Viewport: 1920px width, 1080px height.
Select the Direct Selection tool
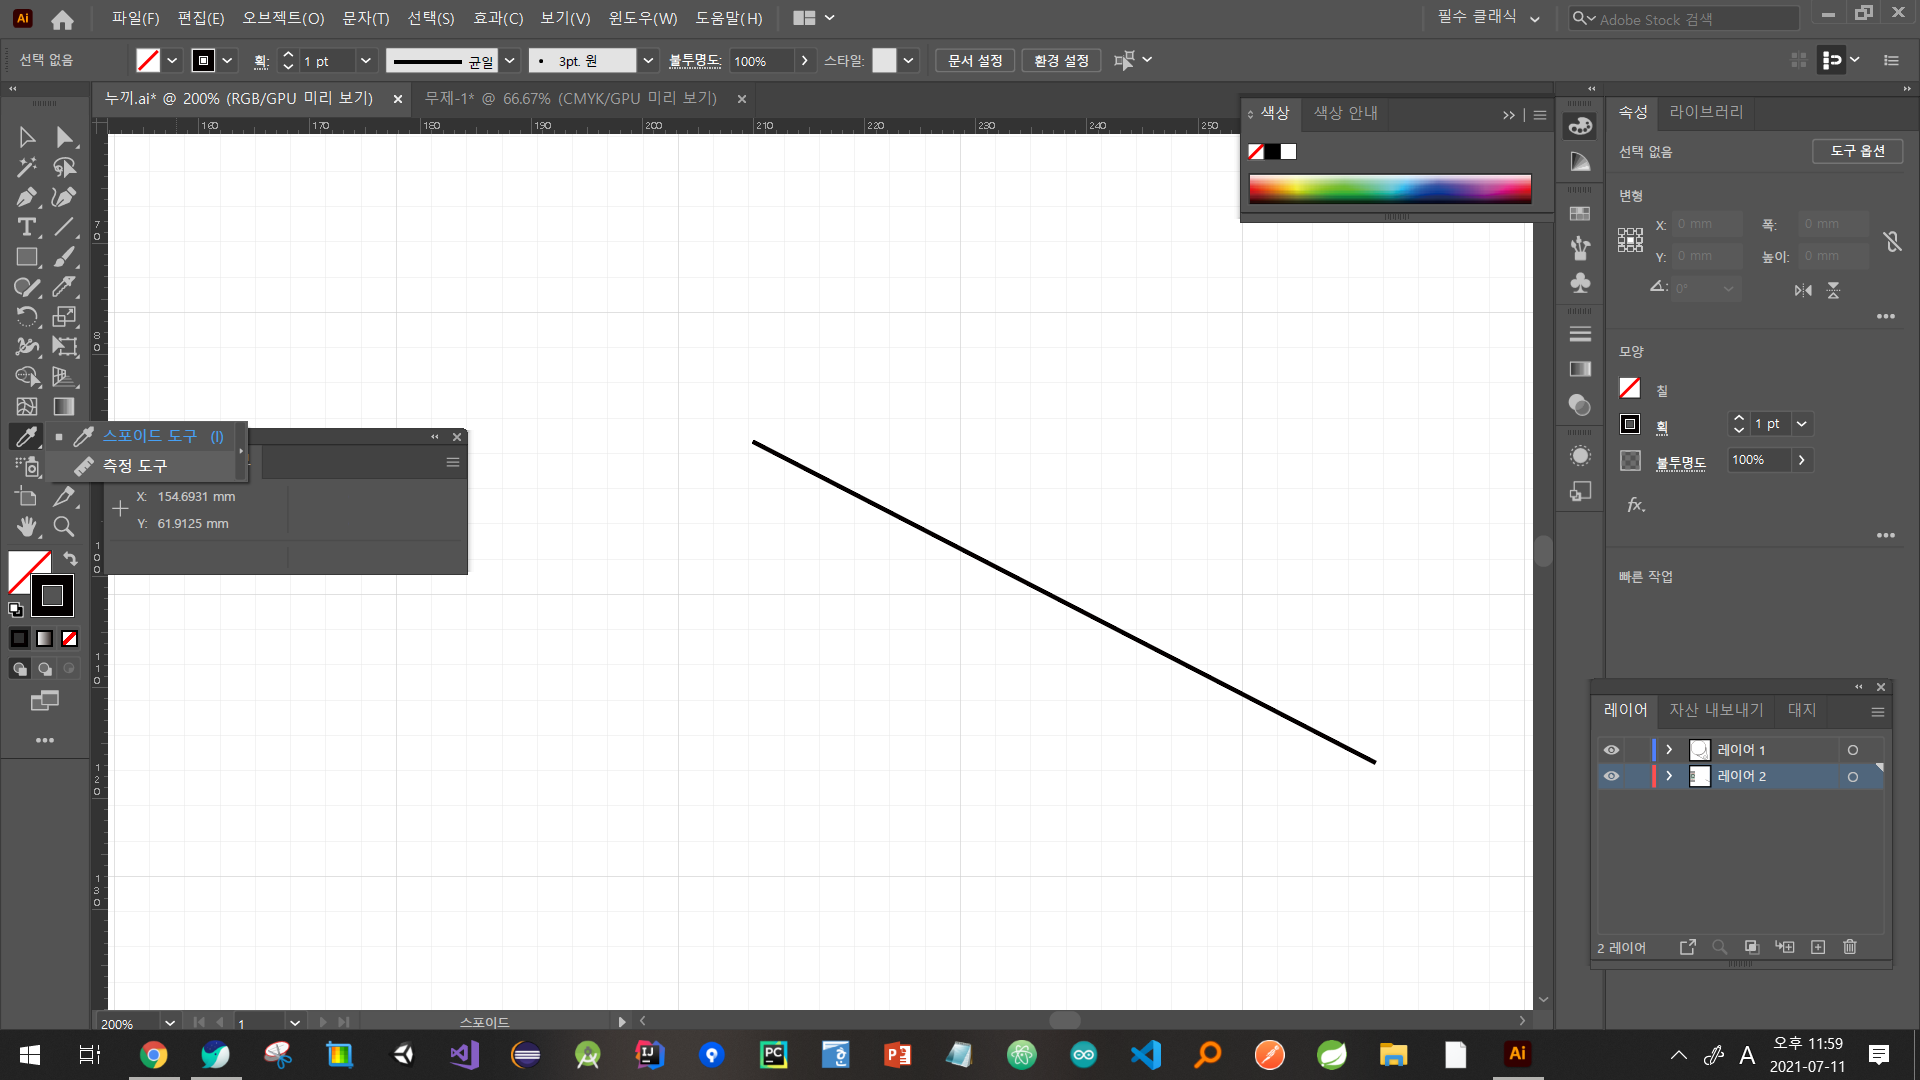click(64, 137)
